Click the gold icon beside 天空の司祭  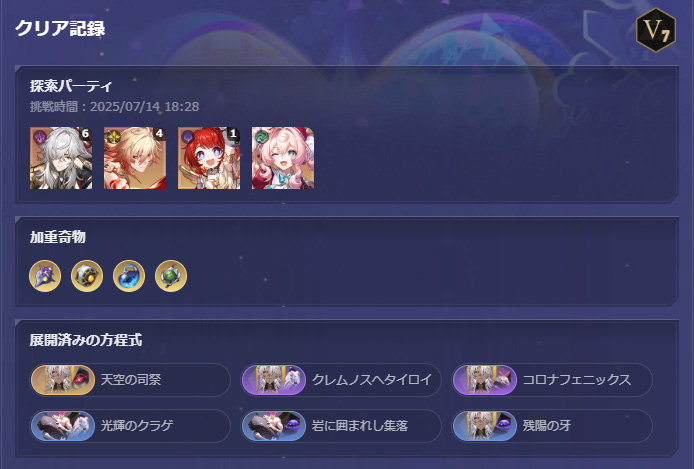click(x=63, y=380)
